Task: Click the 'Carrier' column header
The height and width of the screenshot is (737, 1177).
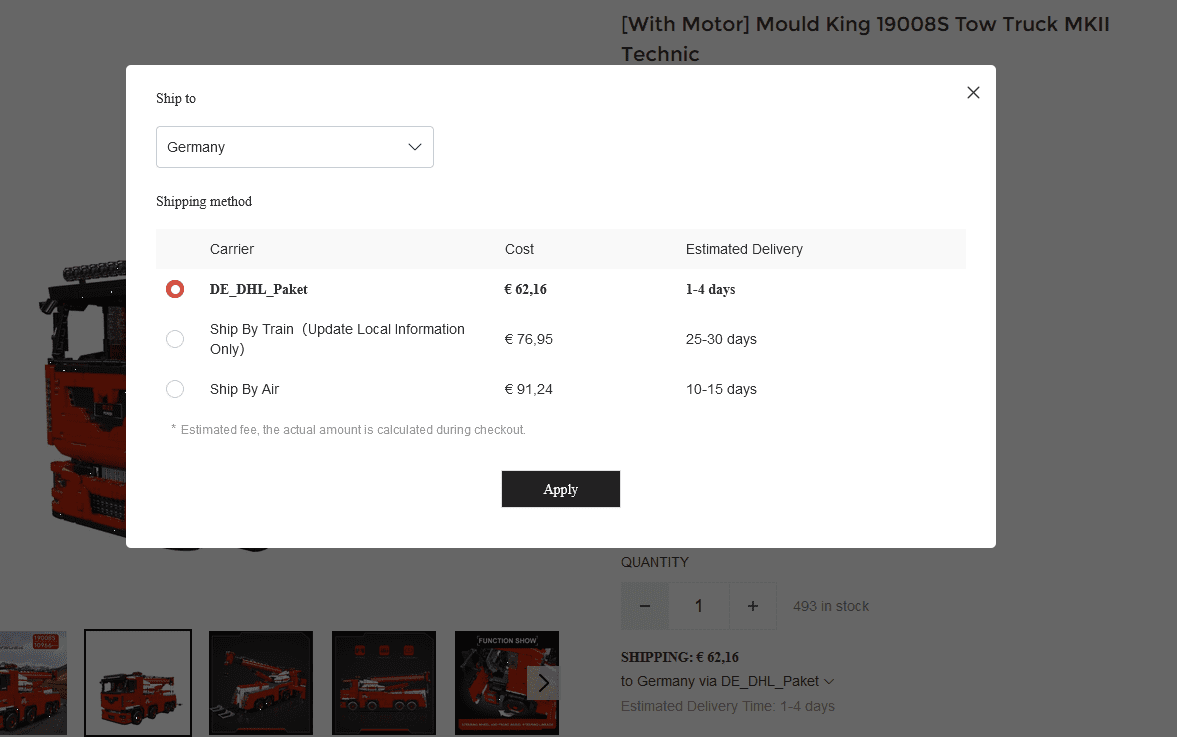Action: coord(231,249)
